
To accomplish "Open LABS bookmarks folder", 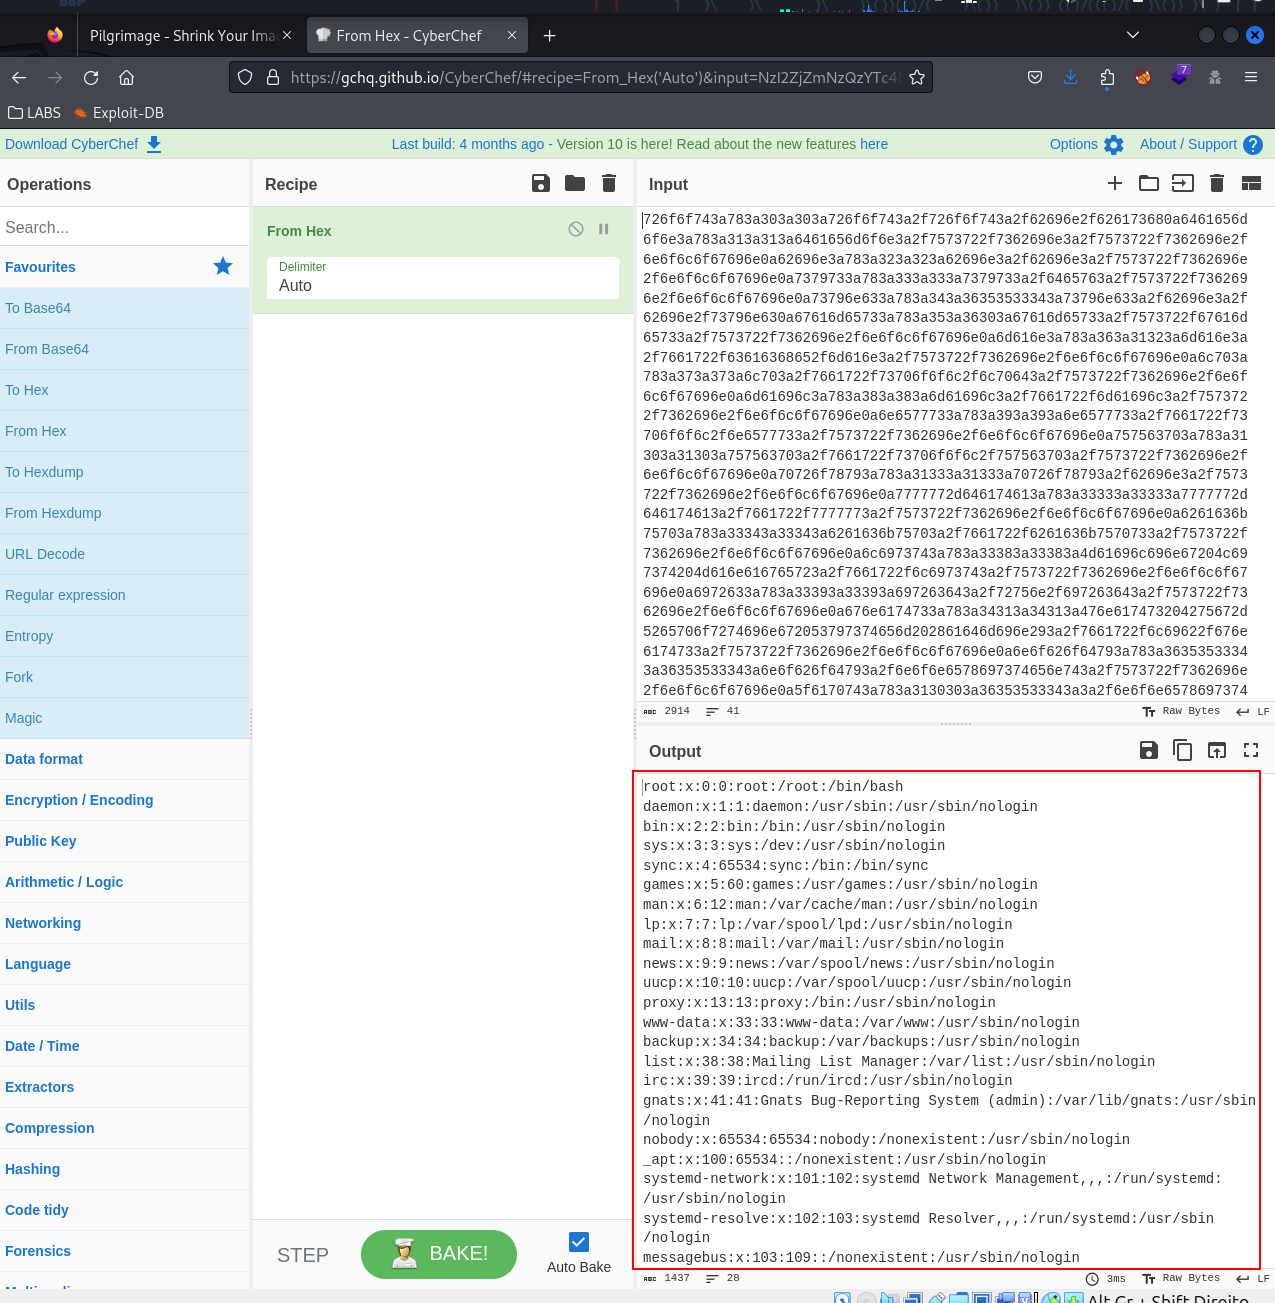I will point(35,113).
